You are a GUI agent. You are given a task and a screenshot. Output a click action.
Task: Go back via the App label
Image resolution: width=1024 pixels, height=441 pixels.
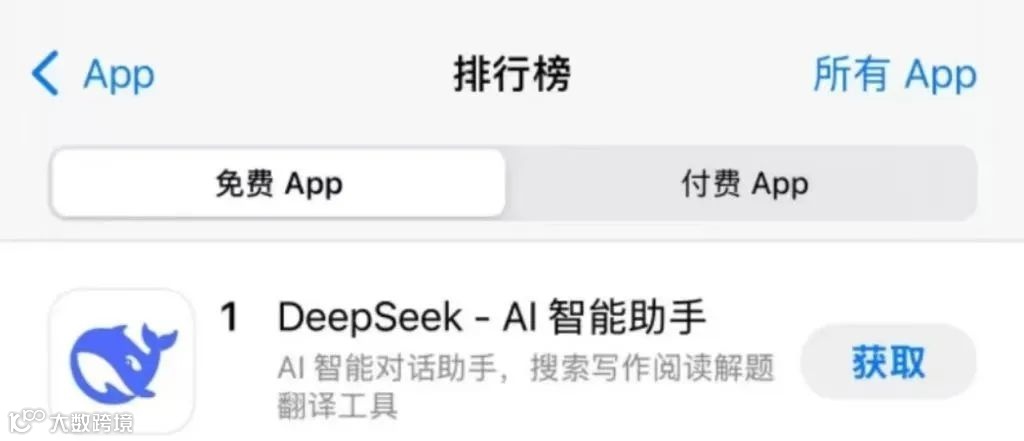click(x=119, y=76)
